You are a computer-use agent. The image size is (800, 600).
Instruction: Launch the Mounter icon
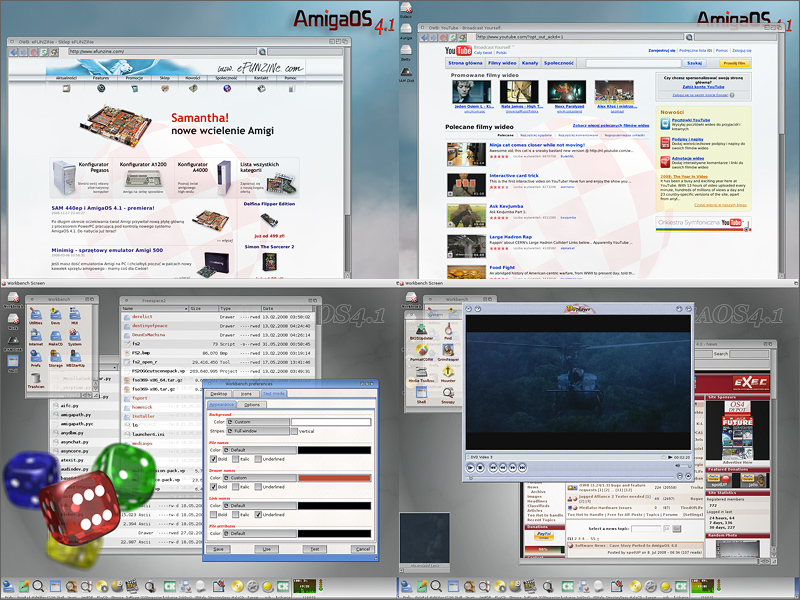(x=448, y=374)
